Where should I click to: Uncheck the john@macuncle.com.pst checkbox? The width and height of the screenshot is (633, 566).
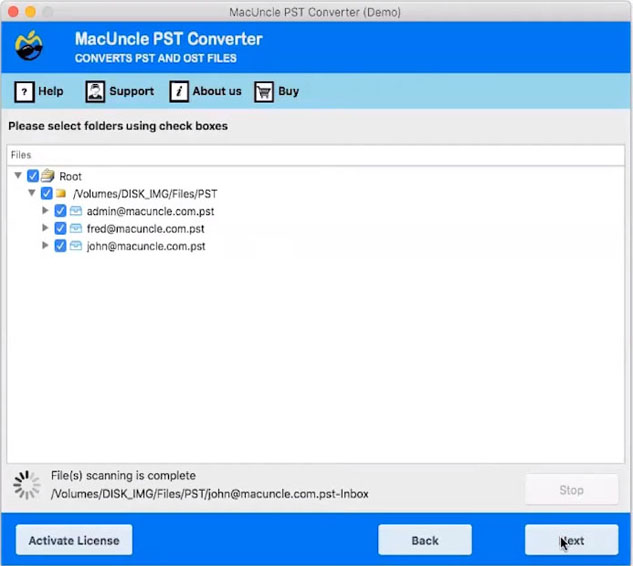pos(60,246)
